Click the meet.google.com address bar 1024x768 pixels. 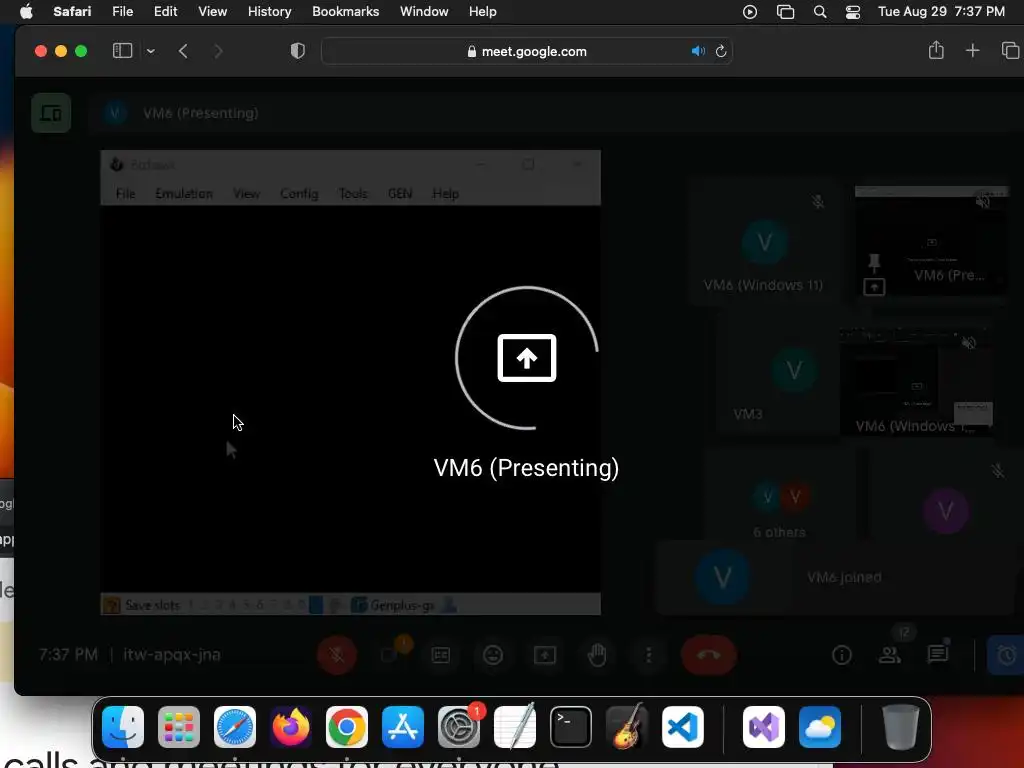click(x=526, y=51)
